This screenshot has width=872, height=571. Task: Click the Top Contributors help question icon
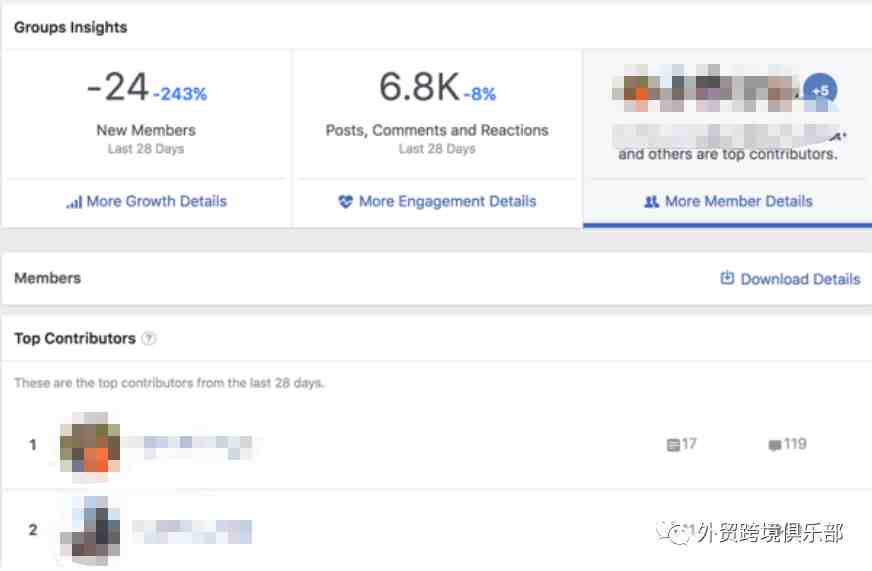[x=148, y=338]
